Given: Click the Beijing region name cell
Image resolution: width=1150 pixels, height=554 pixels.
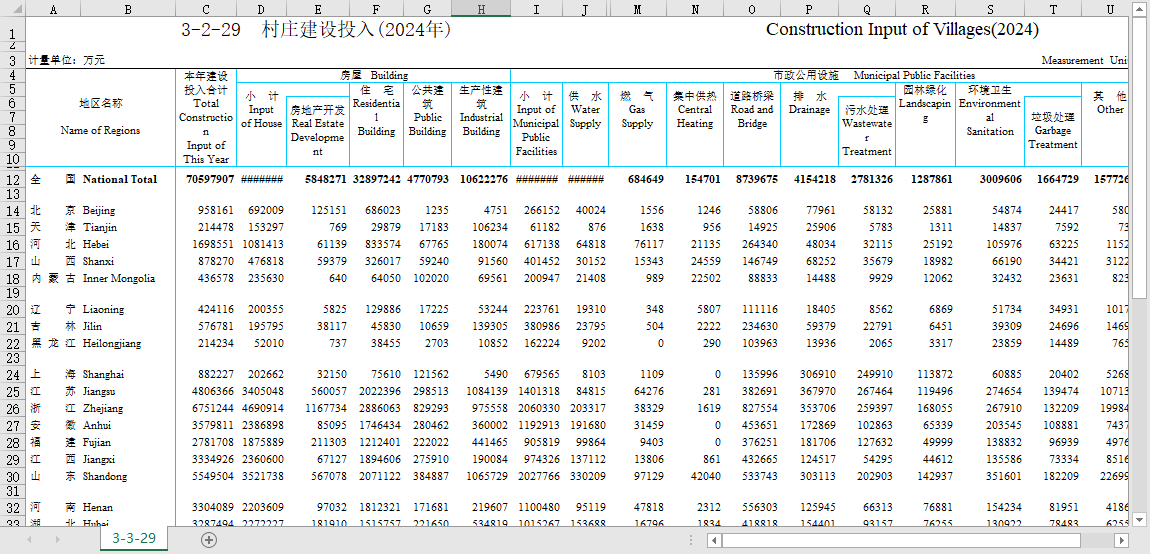Looking at the screenshot, I should (x=99, y=211).
